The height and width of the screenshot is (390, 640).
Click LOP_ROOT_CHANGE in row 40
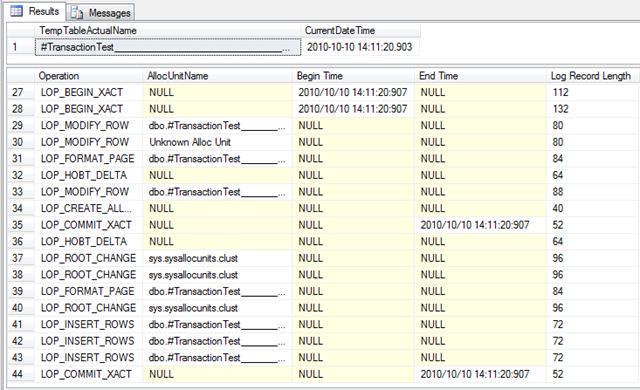89,308
